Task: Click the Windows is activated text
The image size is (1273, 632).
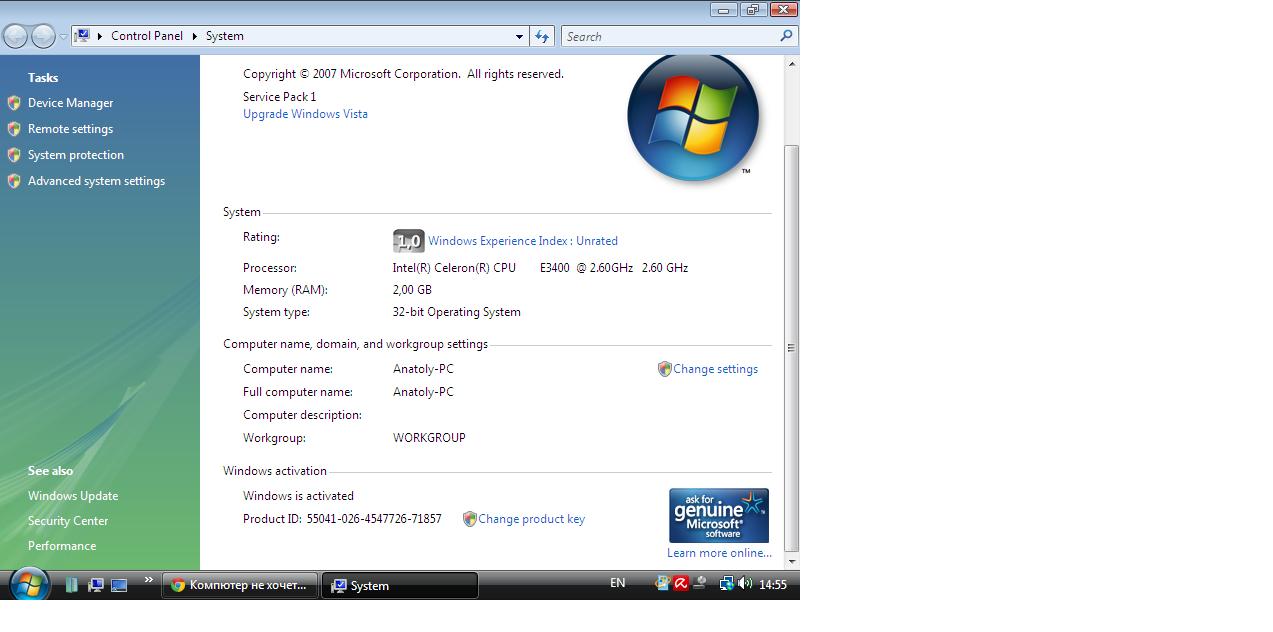Action: 298,496
